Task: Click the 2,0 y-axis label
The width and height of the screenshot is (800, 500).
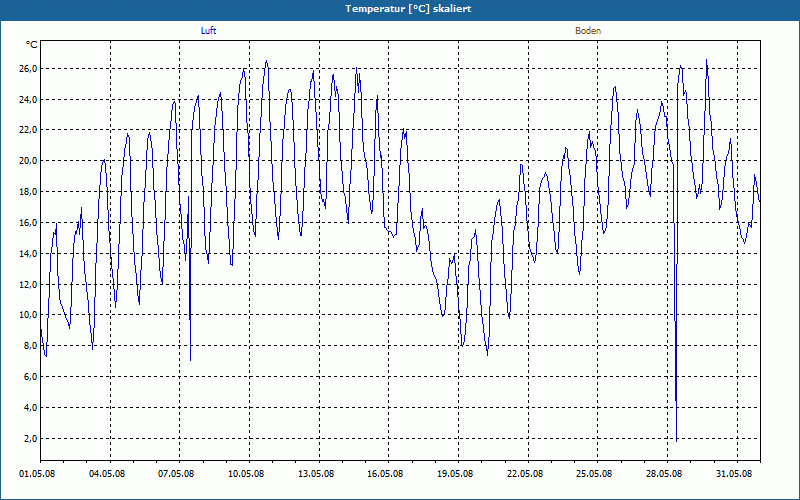Action: tap(31, 438)
